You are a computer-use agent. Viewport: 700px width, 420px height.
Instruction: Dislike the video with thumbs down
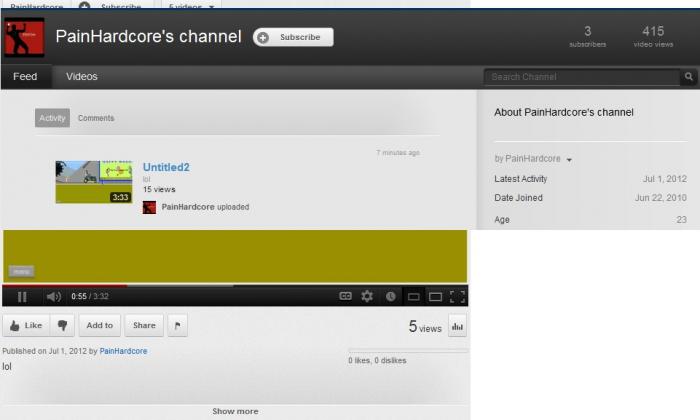point(62,325)
